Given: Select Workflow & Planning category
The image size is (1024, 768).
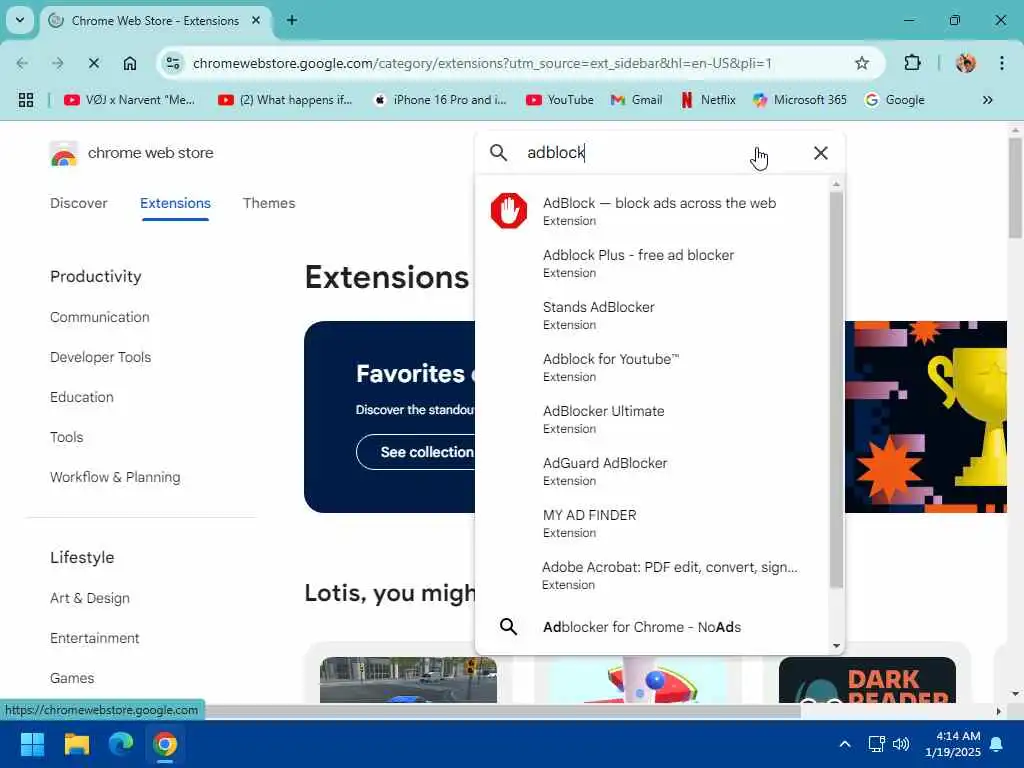Looking at the screenshot, I should (x=115, y=477).
